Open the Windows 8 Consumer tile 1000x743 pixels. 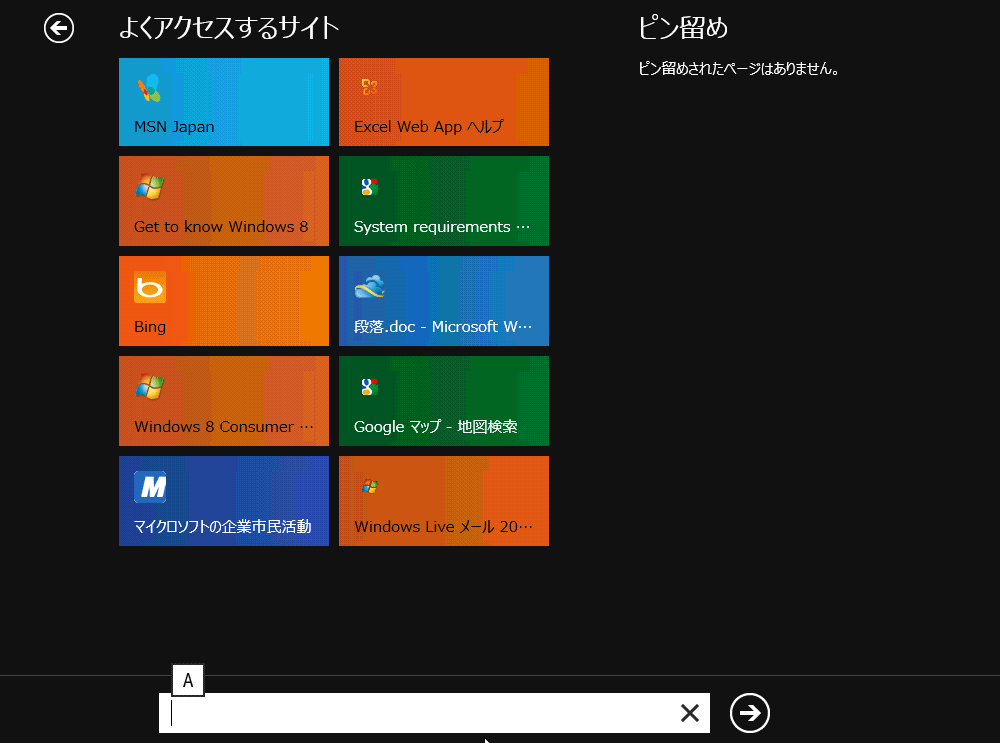(224, 401)
